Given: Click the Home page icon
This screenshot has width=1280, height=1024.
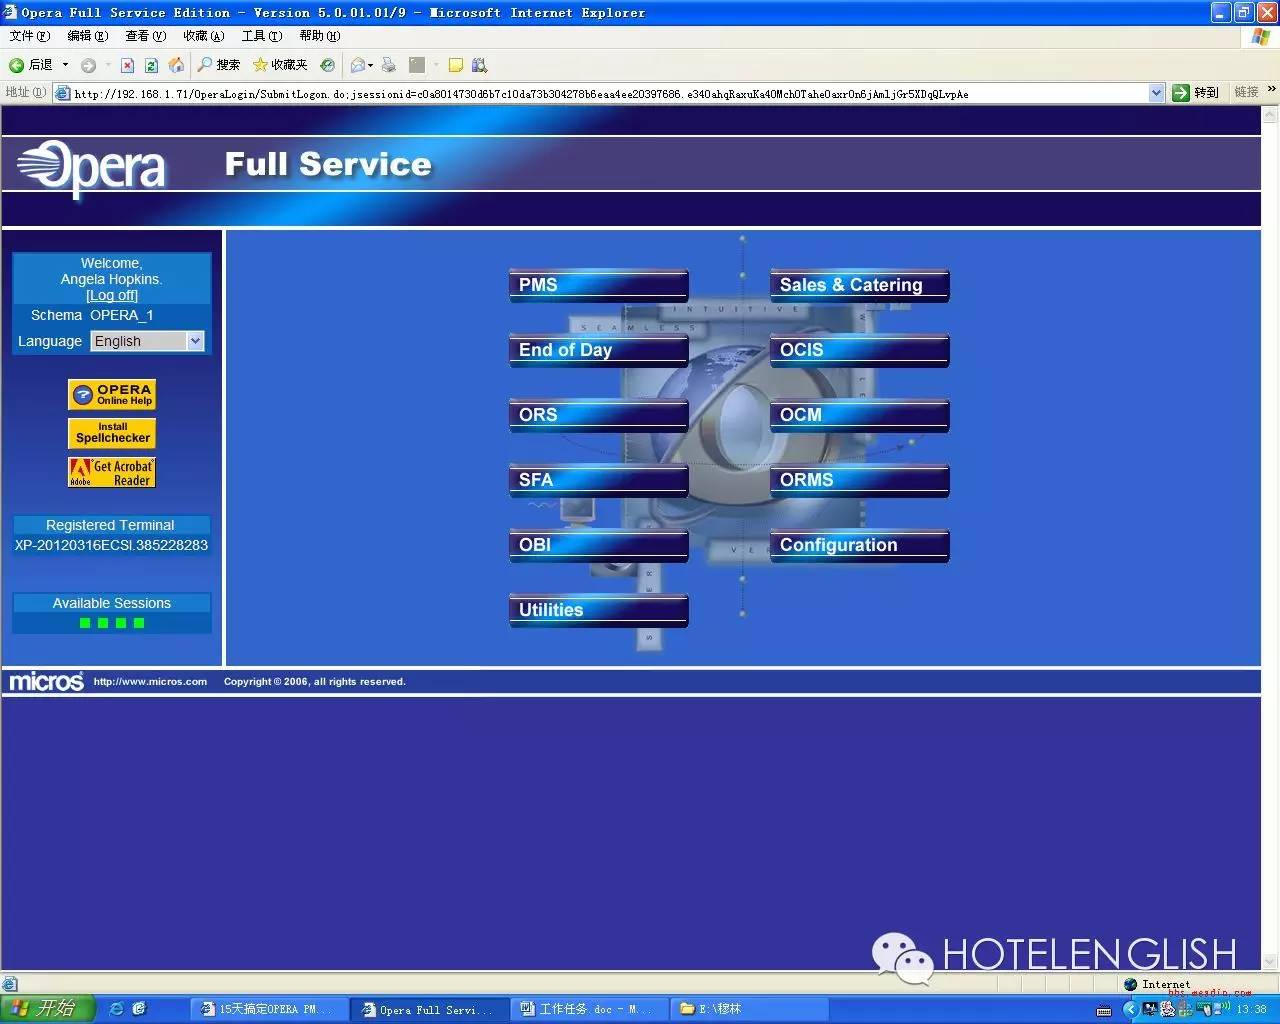Looking at the screenshot, I should tap(176, 65).
